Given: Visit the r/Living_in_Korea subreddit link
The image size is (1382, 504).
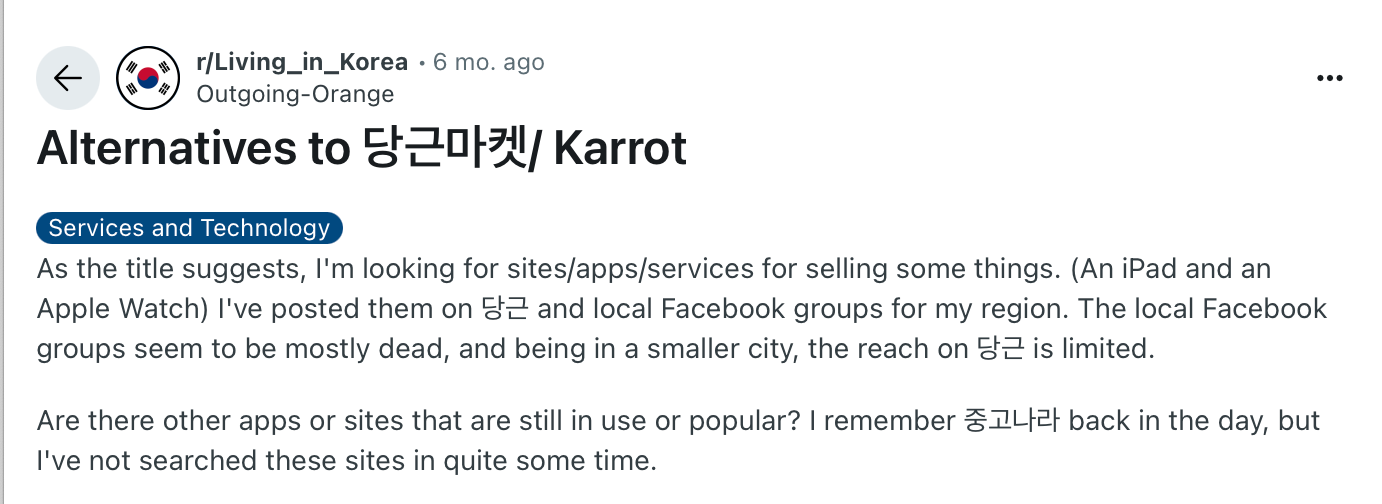Looking at the screenshot, I should pos(303,62).
